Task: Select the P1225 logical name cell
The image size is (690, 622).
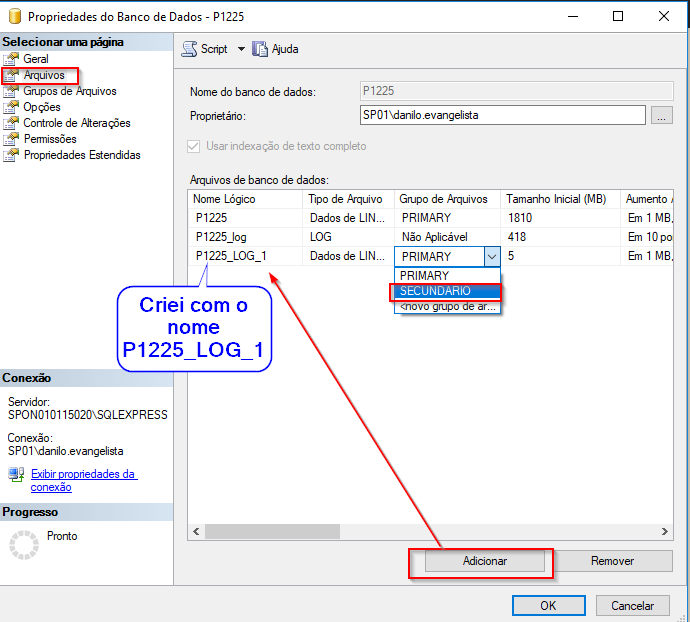Action: (x=245, y=218)
